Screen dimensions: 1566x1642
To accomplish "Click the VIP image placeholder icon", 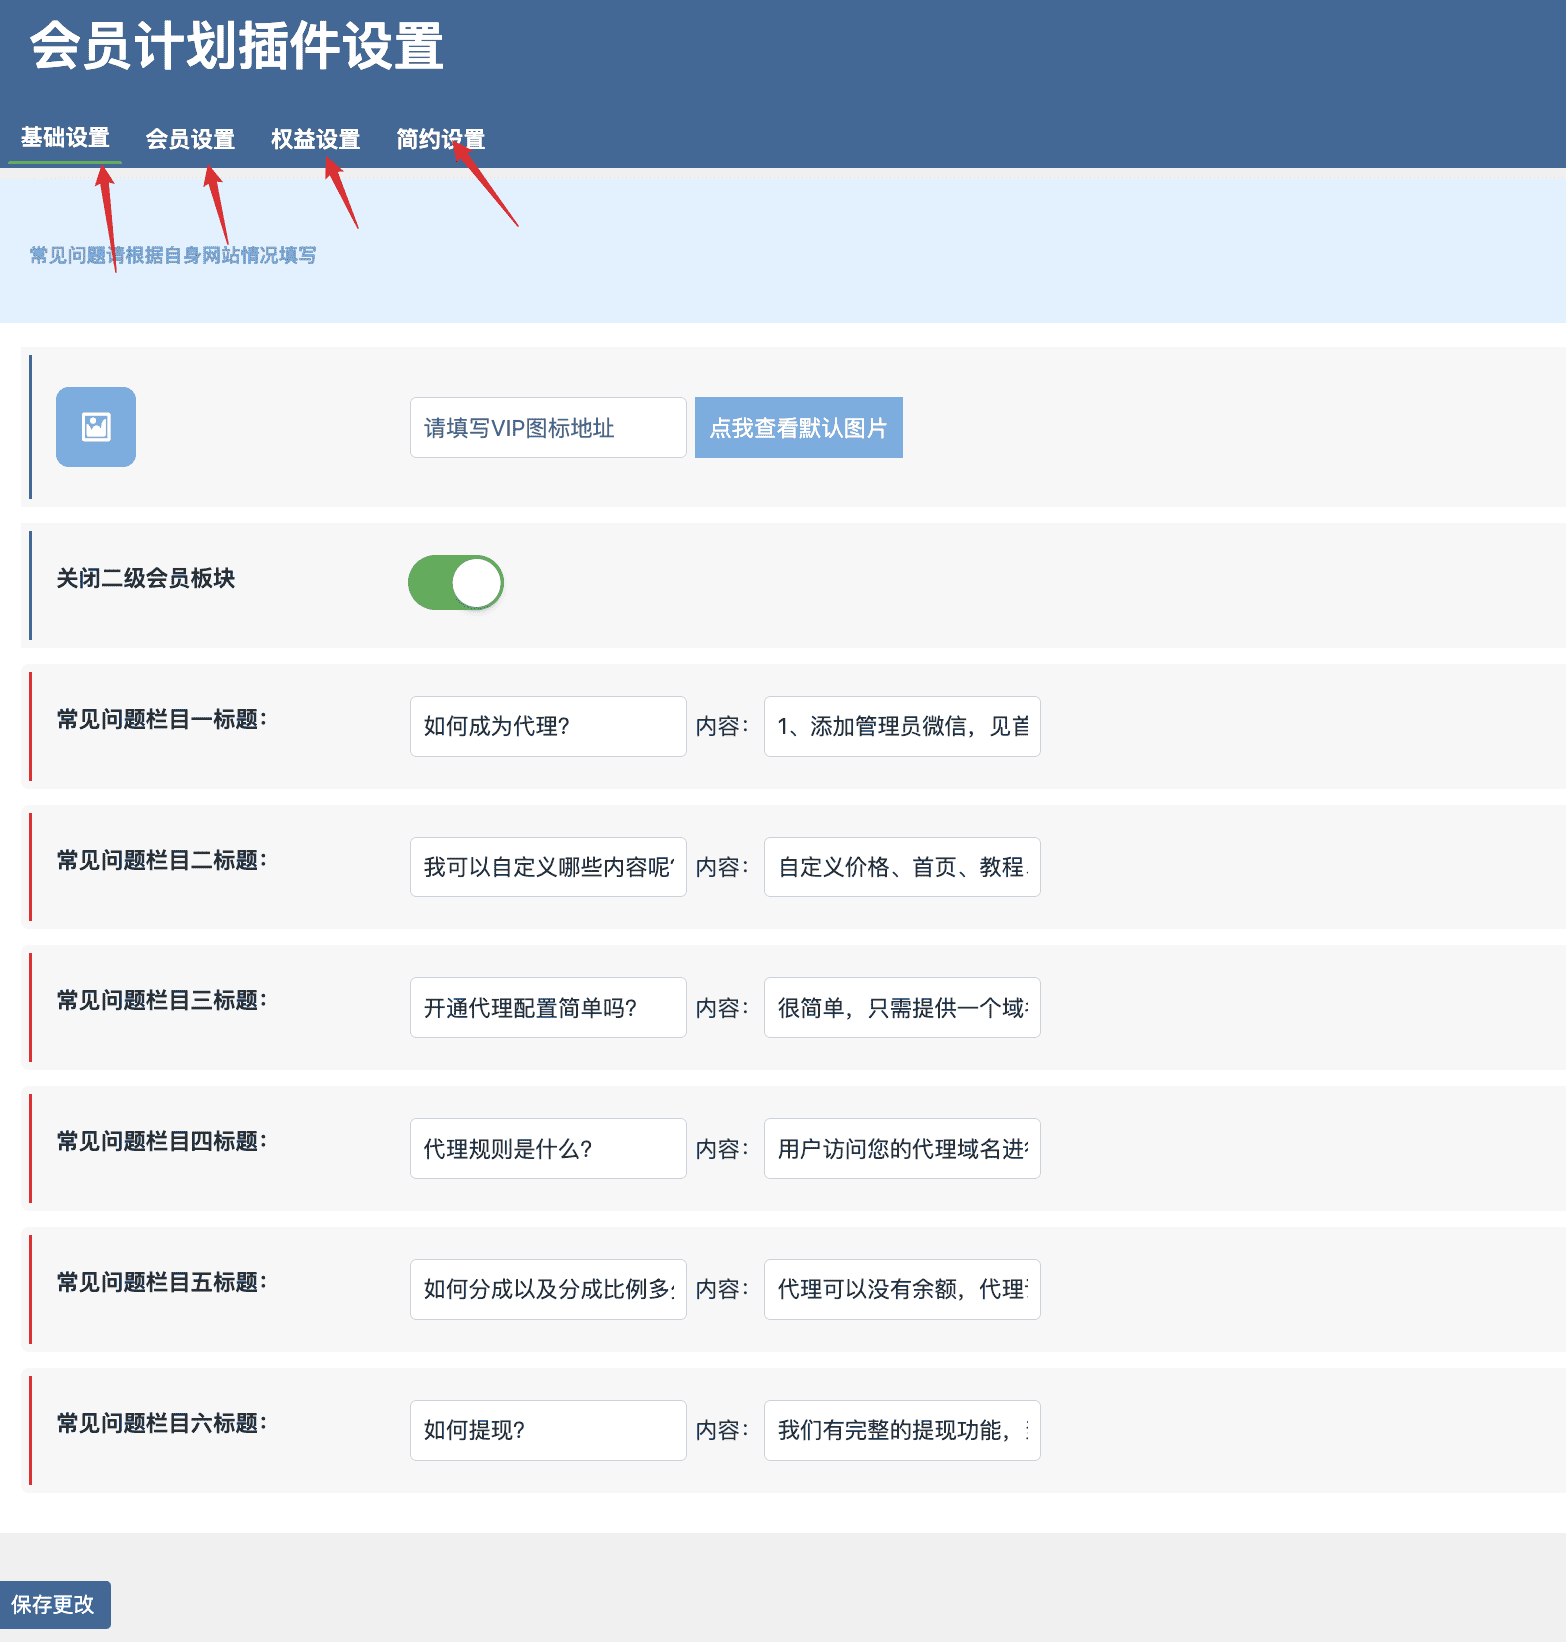I will pos(96,427).
